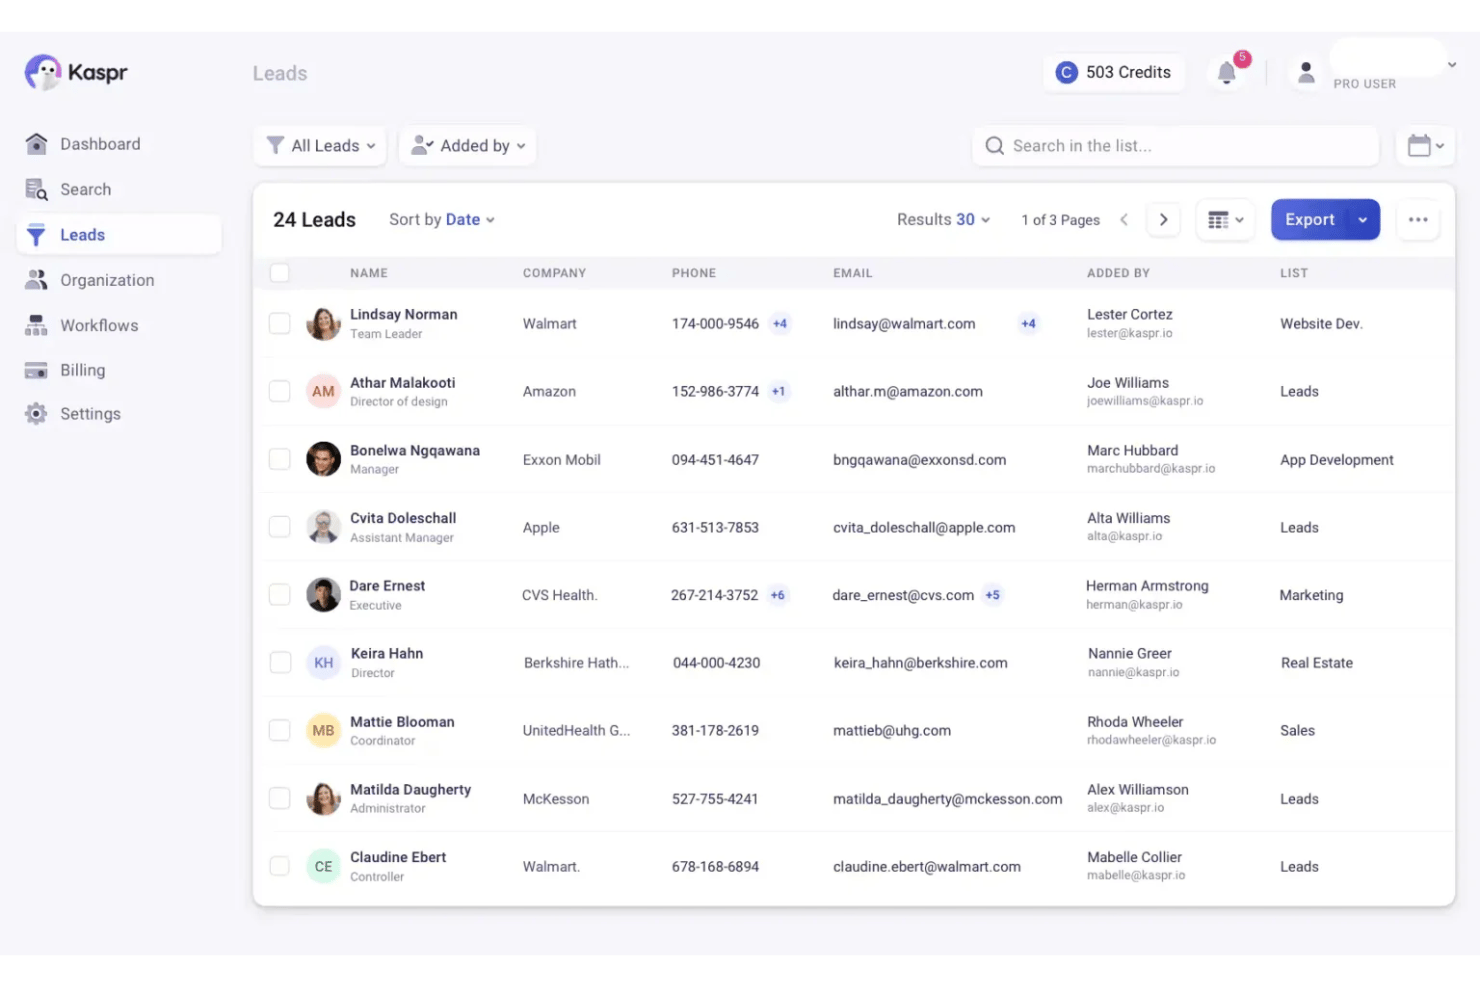Click the COMPANY column header
Viewport: 1480px width, 987px height.
pyautogui.click(x=554, y=273)
